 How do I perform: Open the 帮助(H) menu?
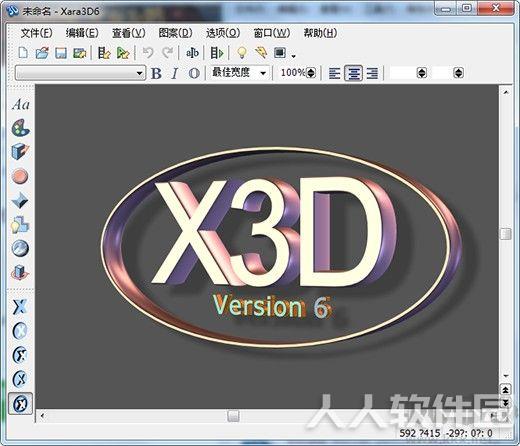click(320, 33)
